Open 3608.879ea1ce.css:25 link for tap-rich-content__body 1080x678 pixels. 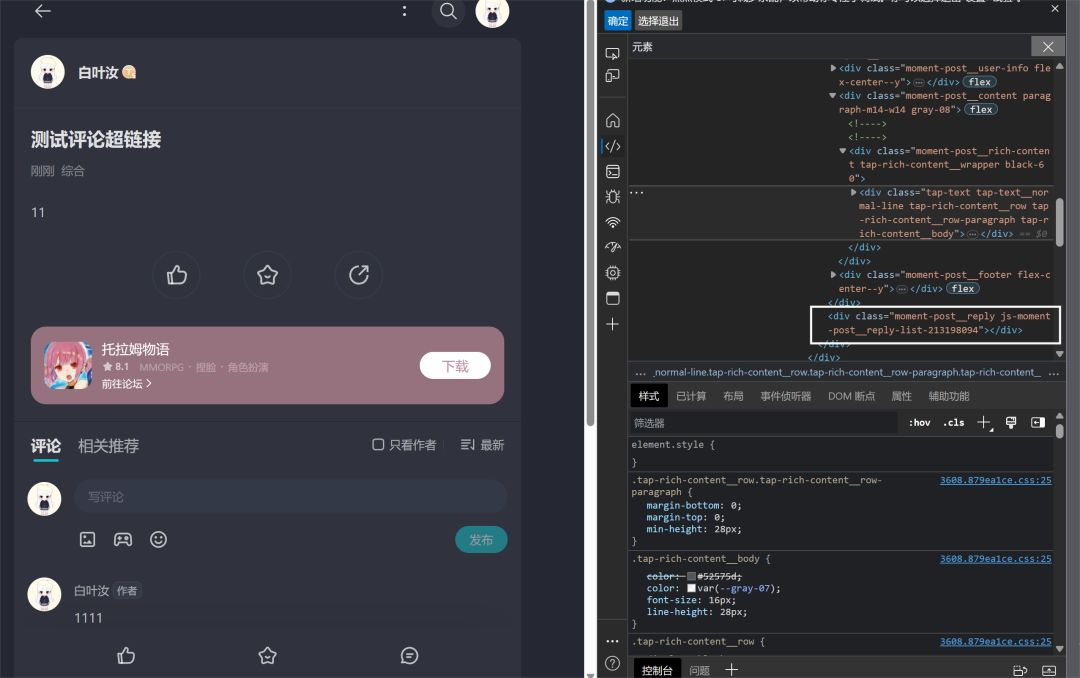(x=995, y=559)
